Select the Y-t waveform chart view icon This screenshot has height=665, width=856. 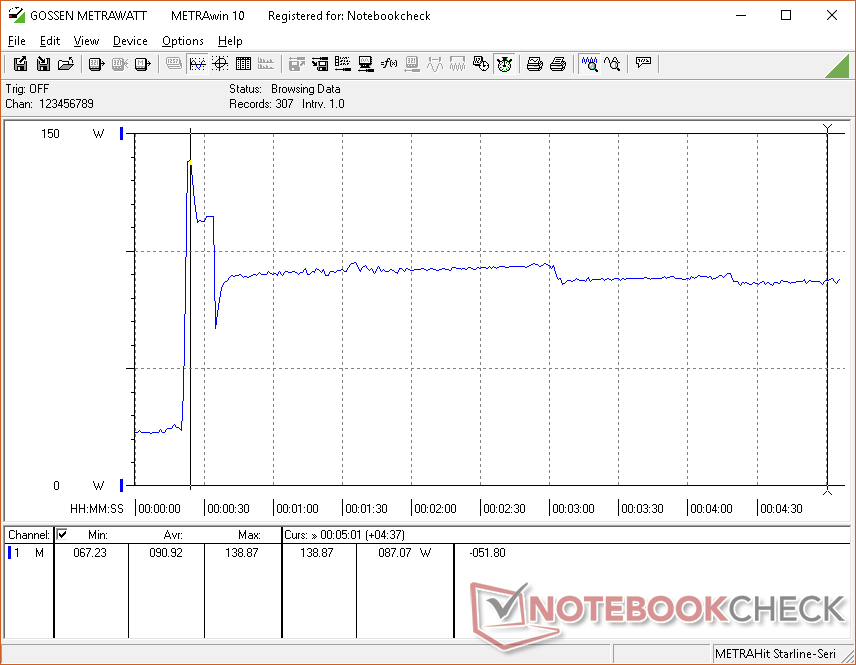(197, 64)
